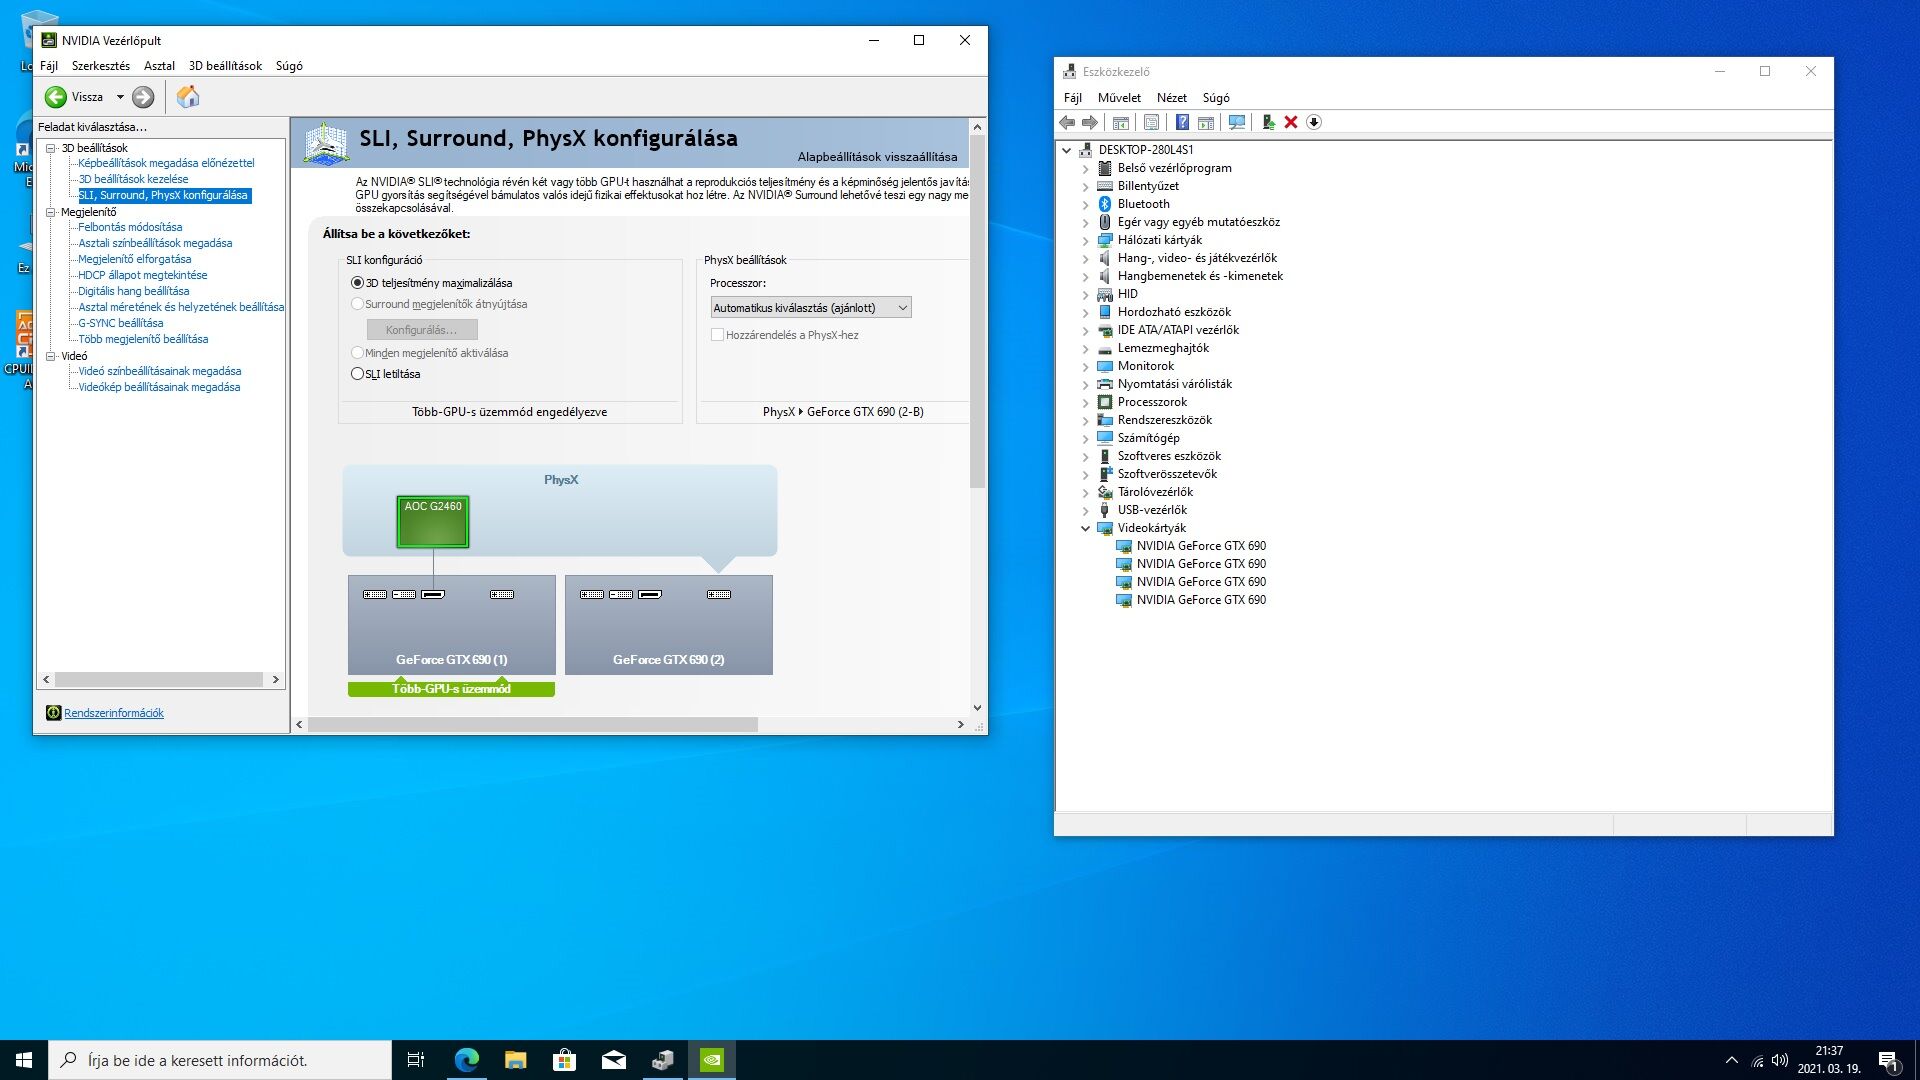Open the Windows Start menu
Screen dimensions: 1920x1080
(24, 1060)
